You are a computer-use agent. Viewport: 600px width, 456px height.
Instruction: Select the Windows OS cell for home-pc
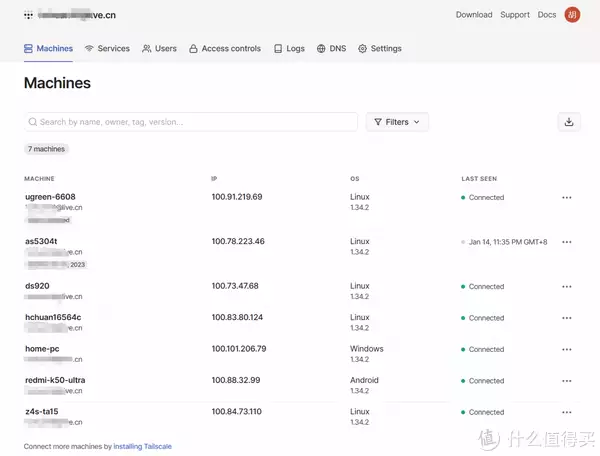(x=367, y=349)
